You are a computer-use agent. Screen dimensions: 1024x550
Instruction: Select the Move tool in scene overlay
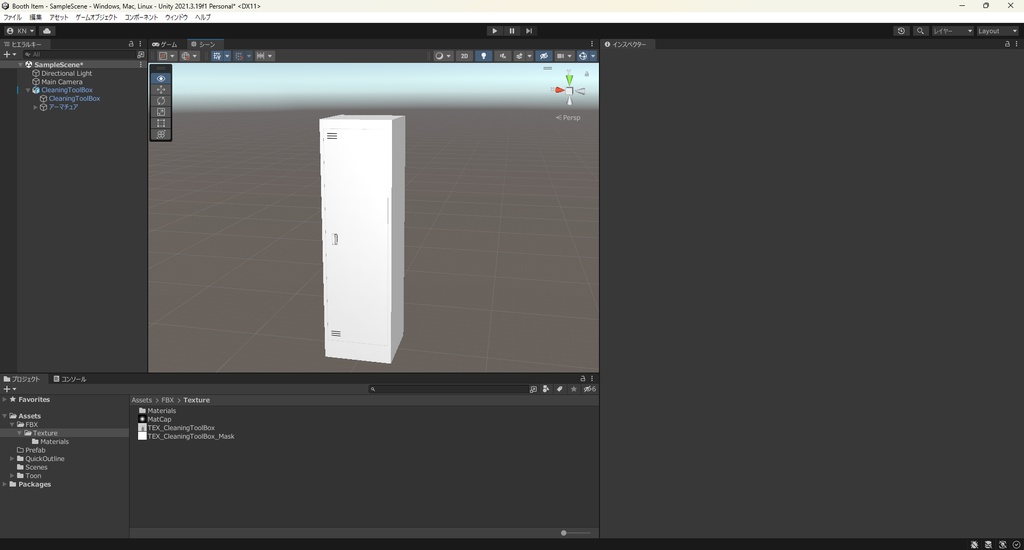click(x=161, y=89)
